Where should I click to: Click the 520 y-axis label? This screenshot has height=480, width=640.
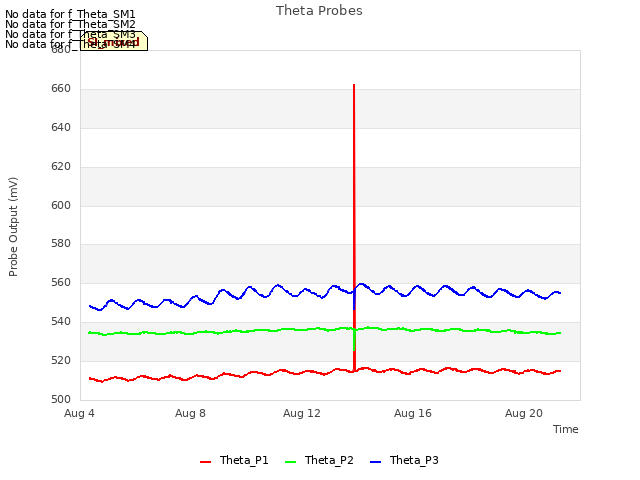(x=61, y=360)
